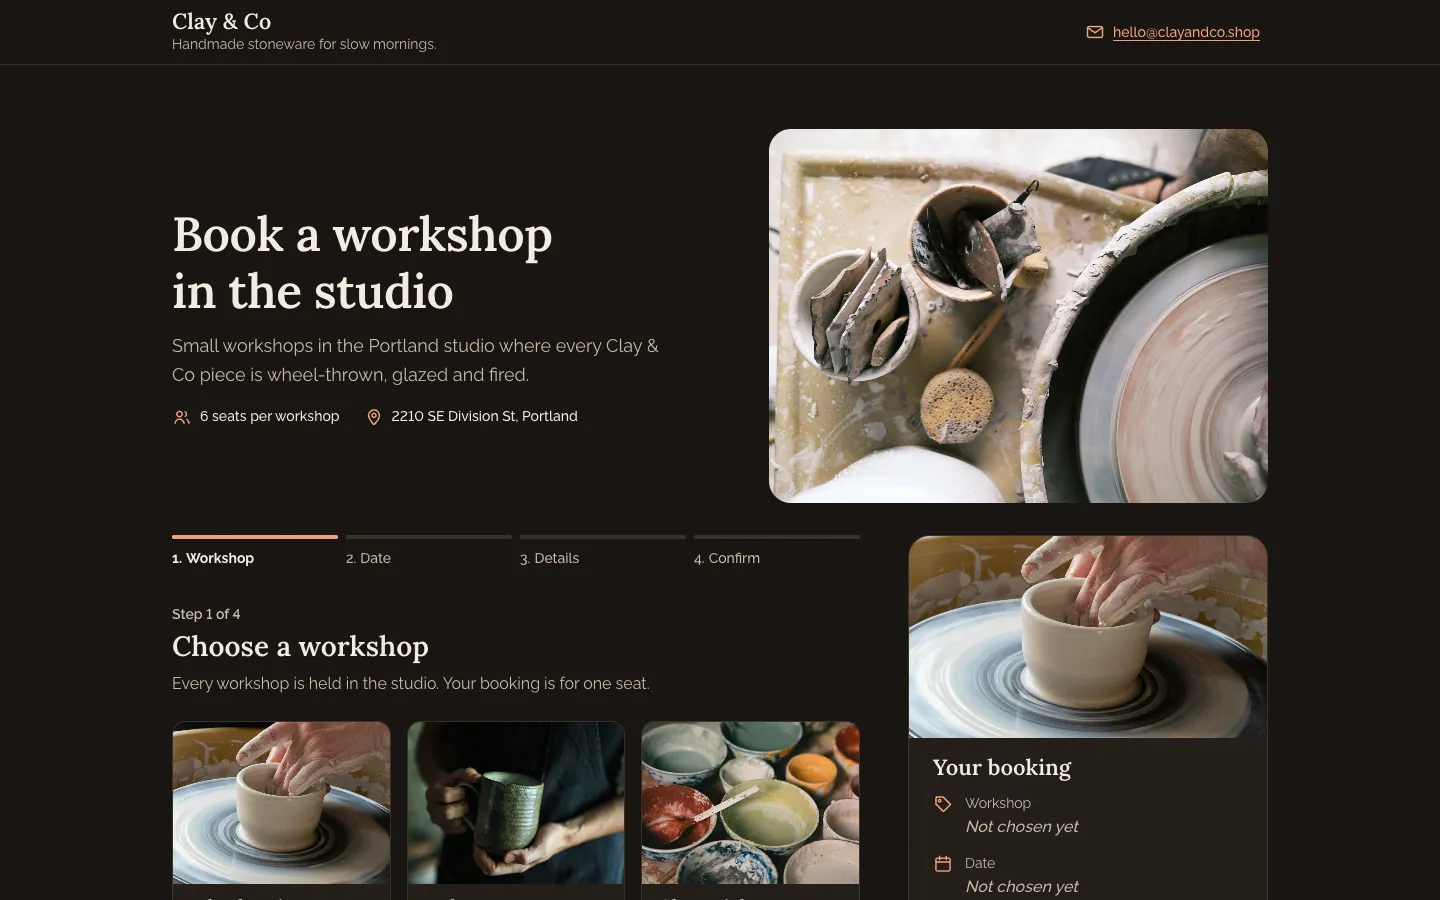The image size is (1440, 900).
Task: Click the '2210 SE Division St, Portland' address
Action: [x=484, y=416]
